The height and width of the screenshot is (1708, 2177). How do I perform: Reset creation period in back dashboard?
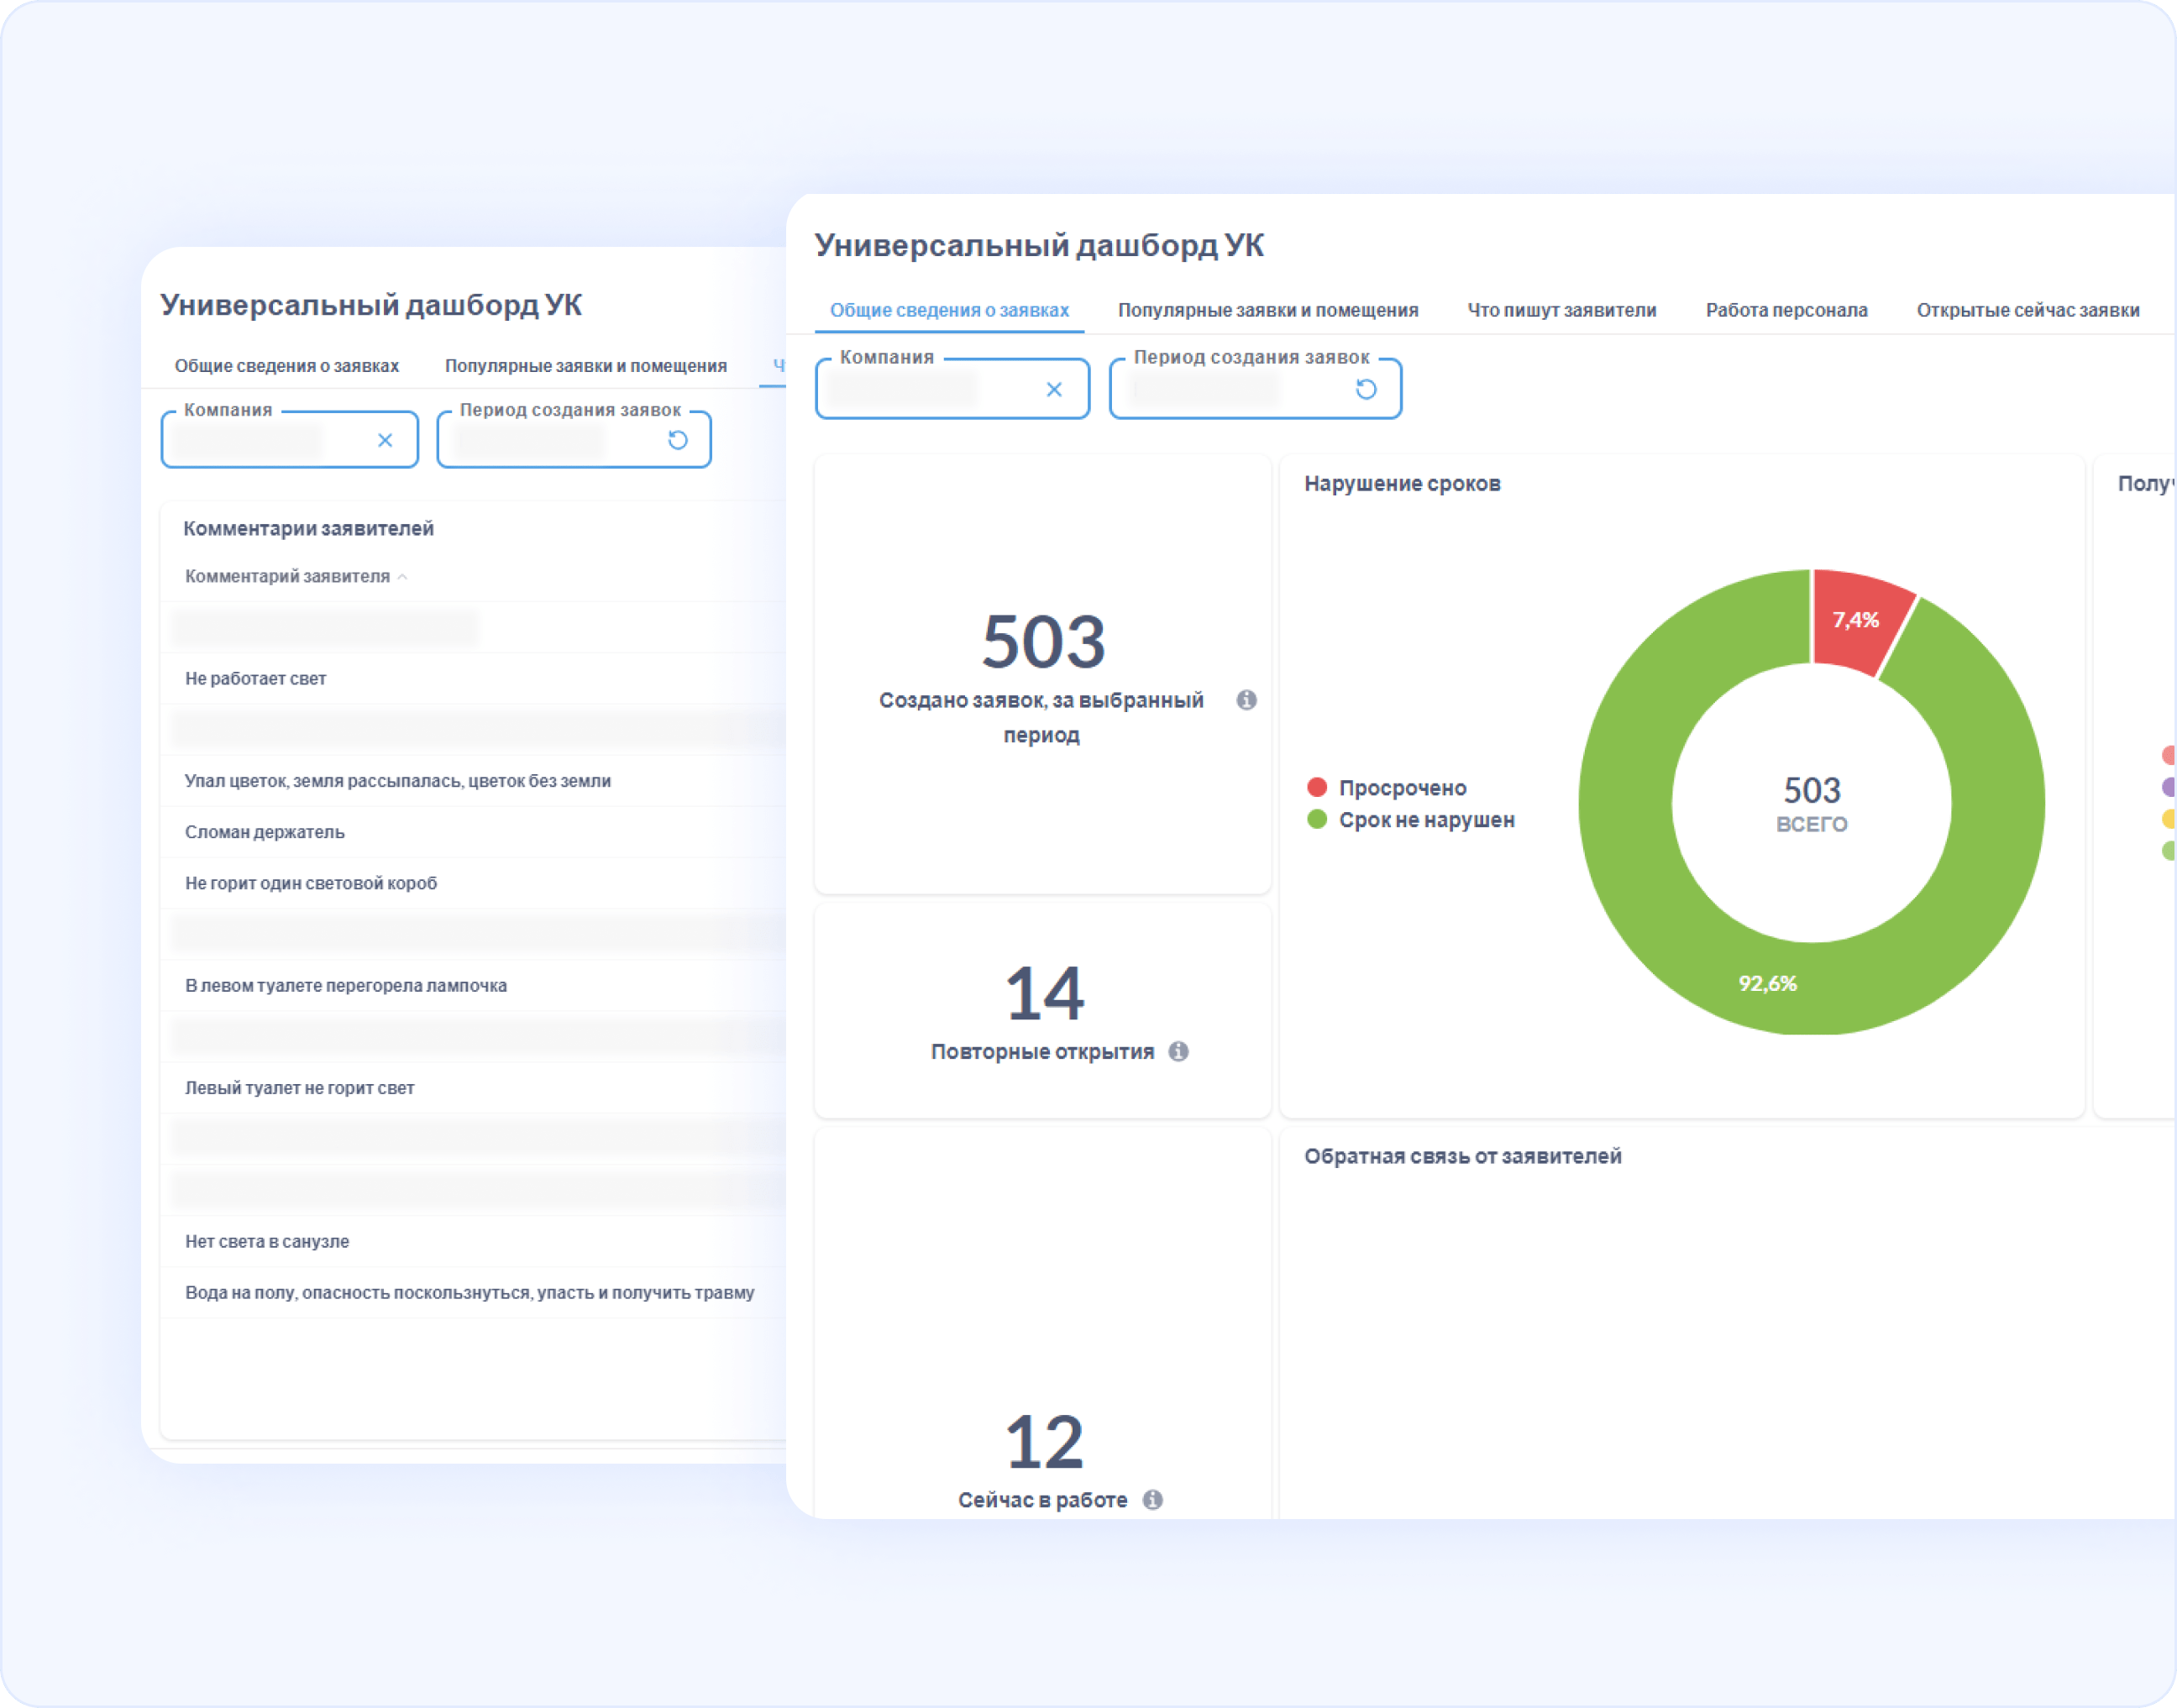677,440
